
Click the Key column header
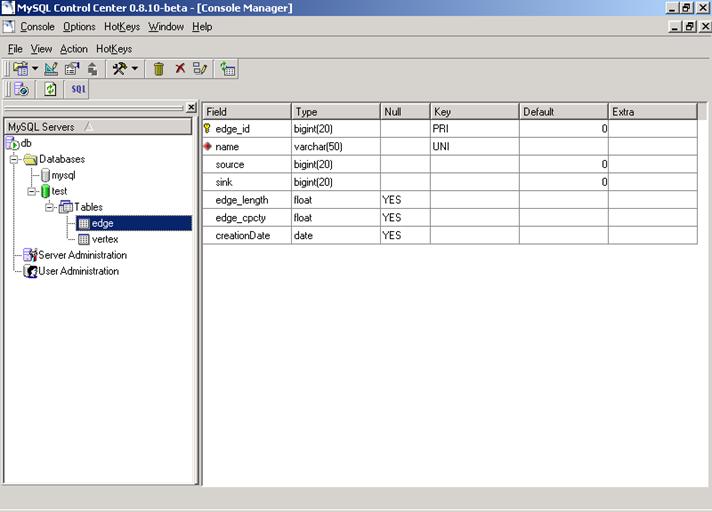coord(475,112)
